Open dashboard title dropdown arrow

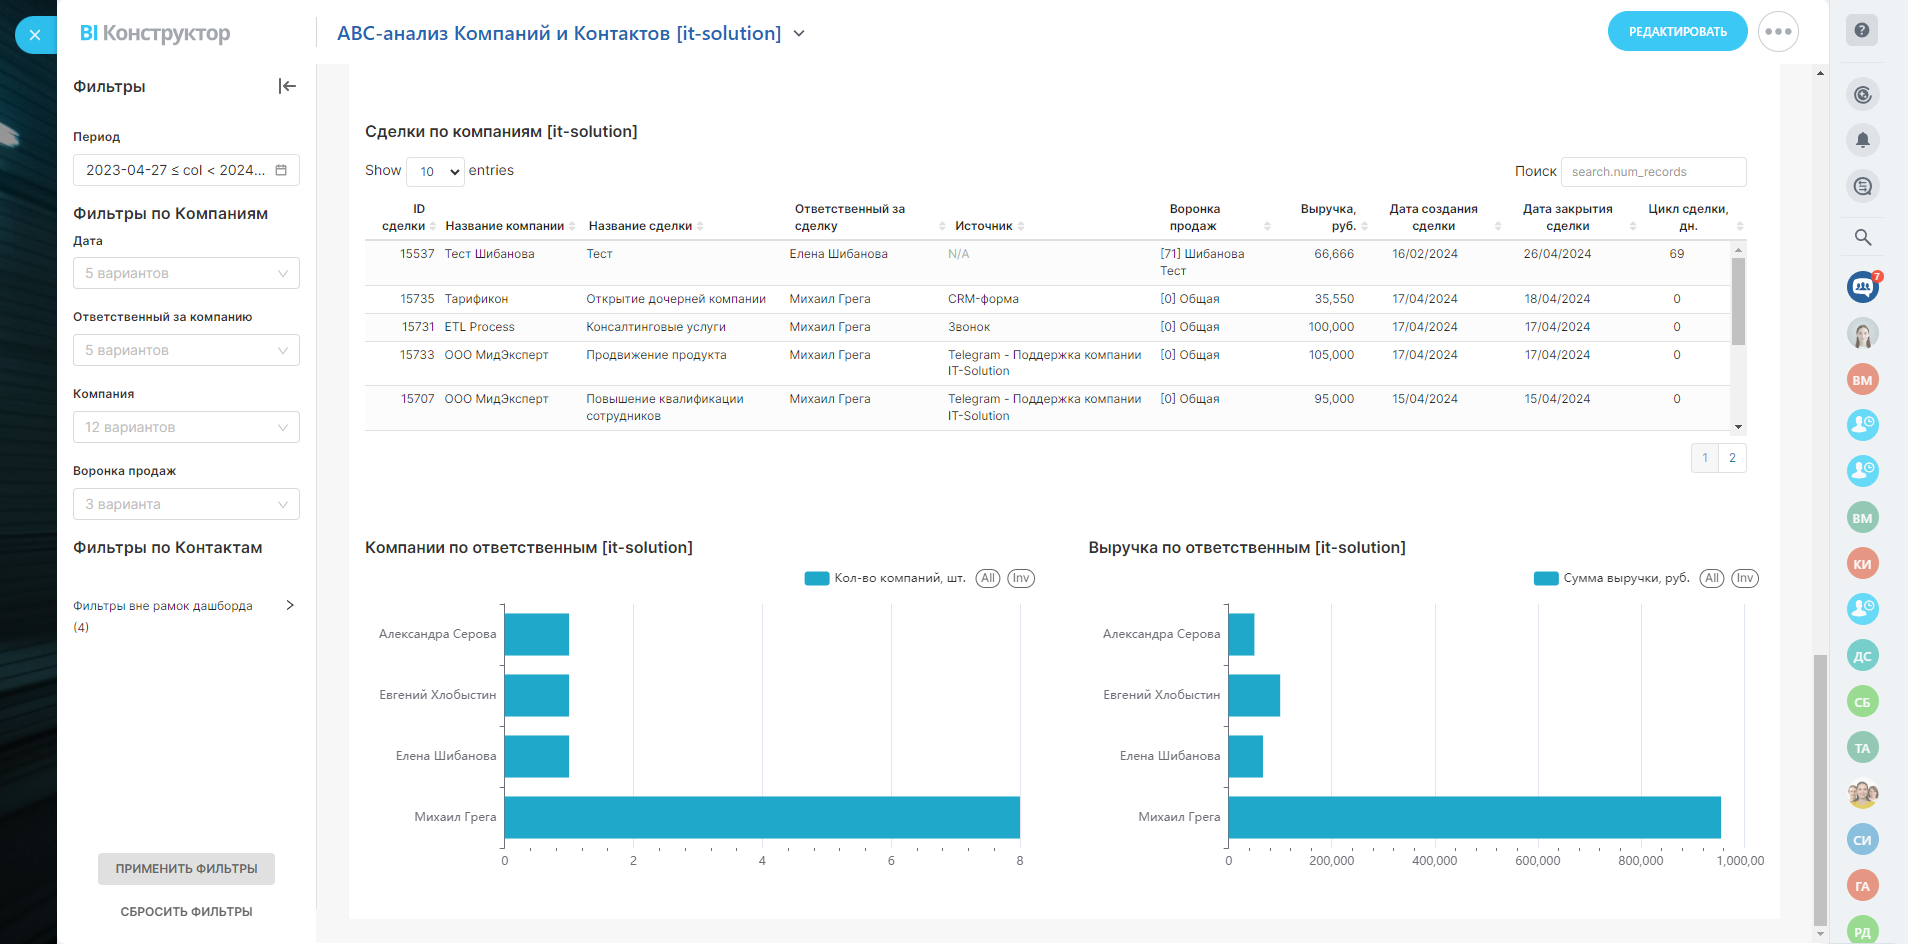(x=799, y=34)
